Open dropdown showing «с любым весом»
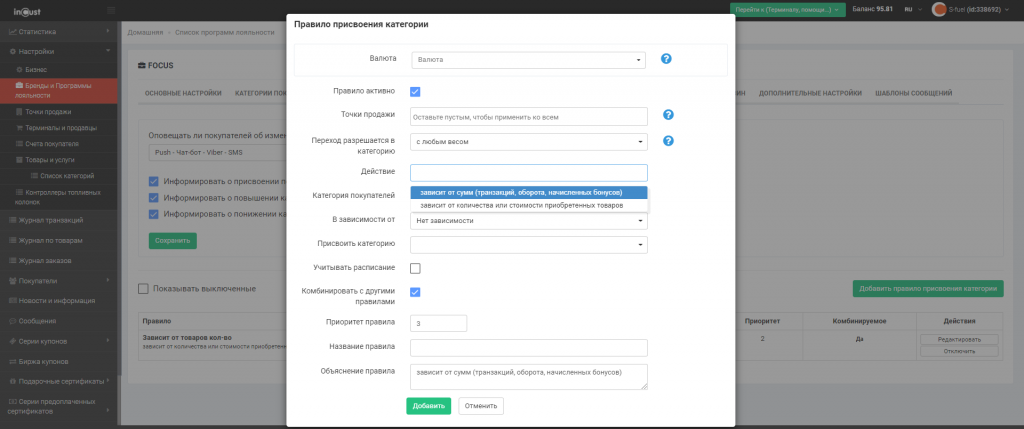 (x=528, y=142)
